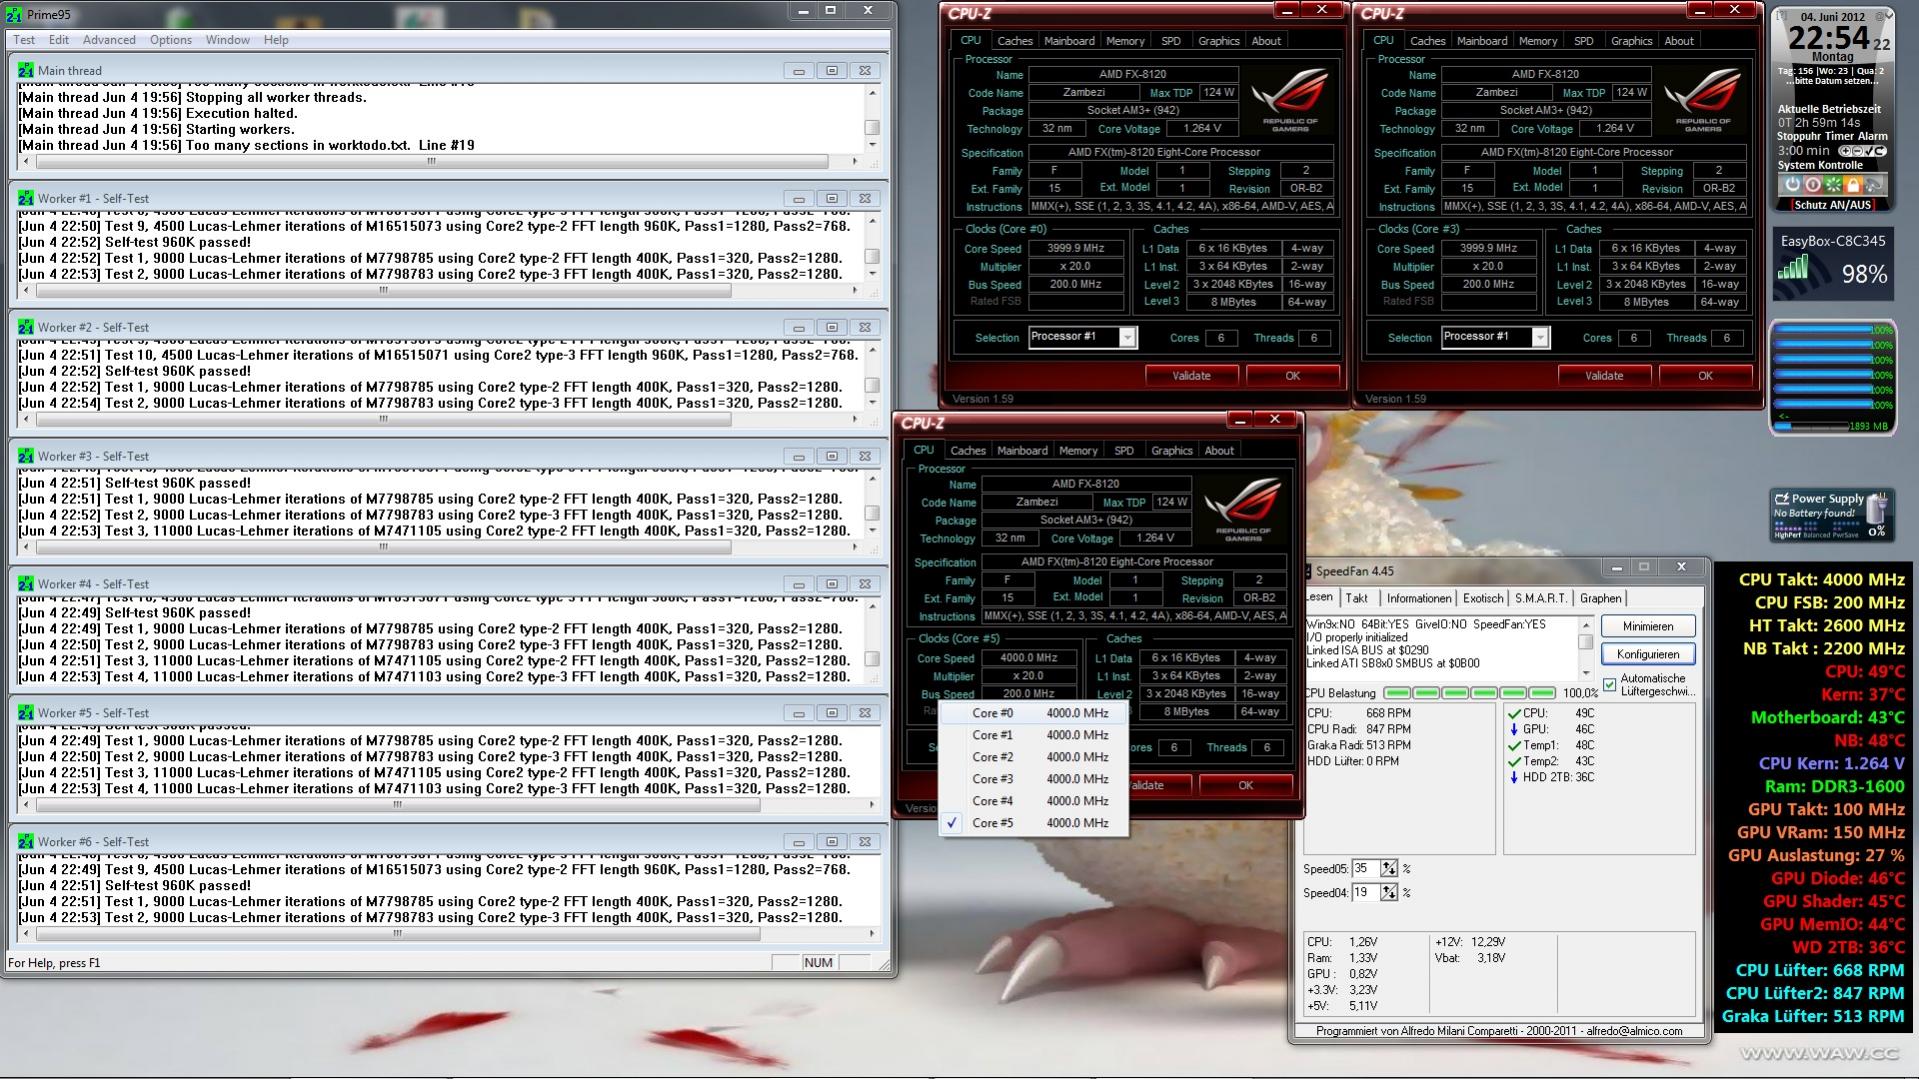Open the S.M.A.R.T. tab in SpeedFan
Image resolution: width=1919 pixels, height=1079 pixels.
(x=1540, y=598)
